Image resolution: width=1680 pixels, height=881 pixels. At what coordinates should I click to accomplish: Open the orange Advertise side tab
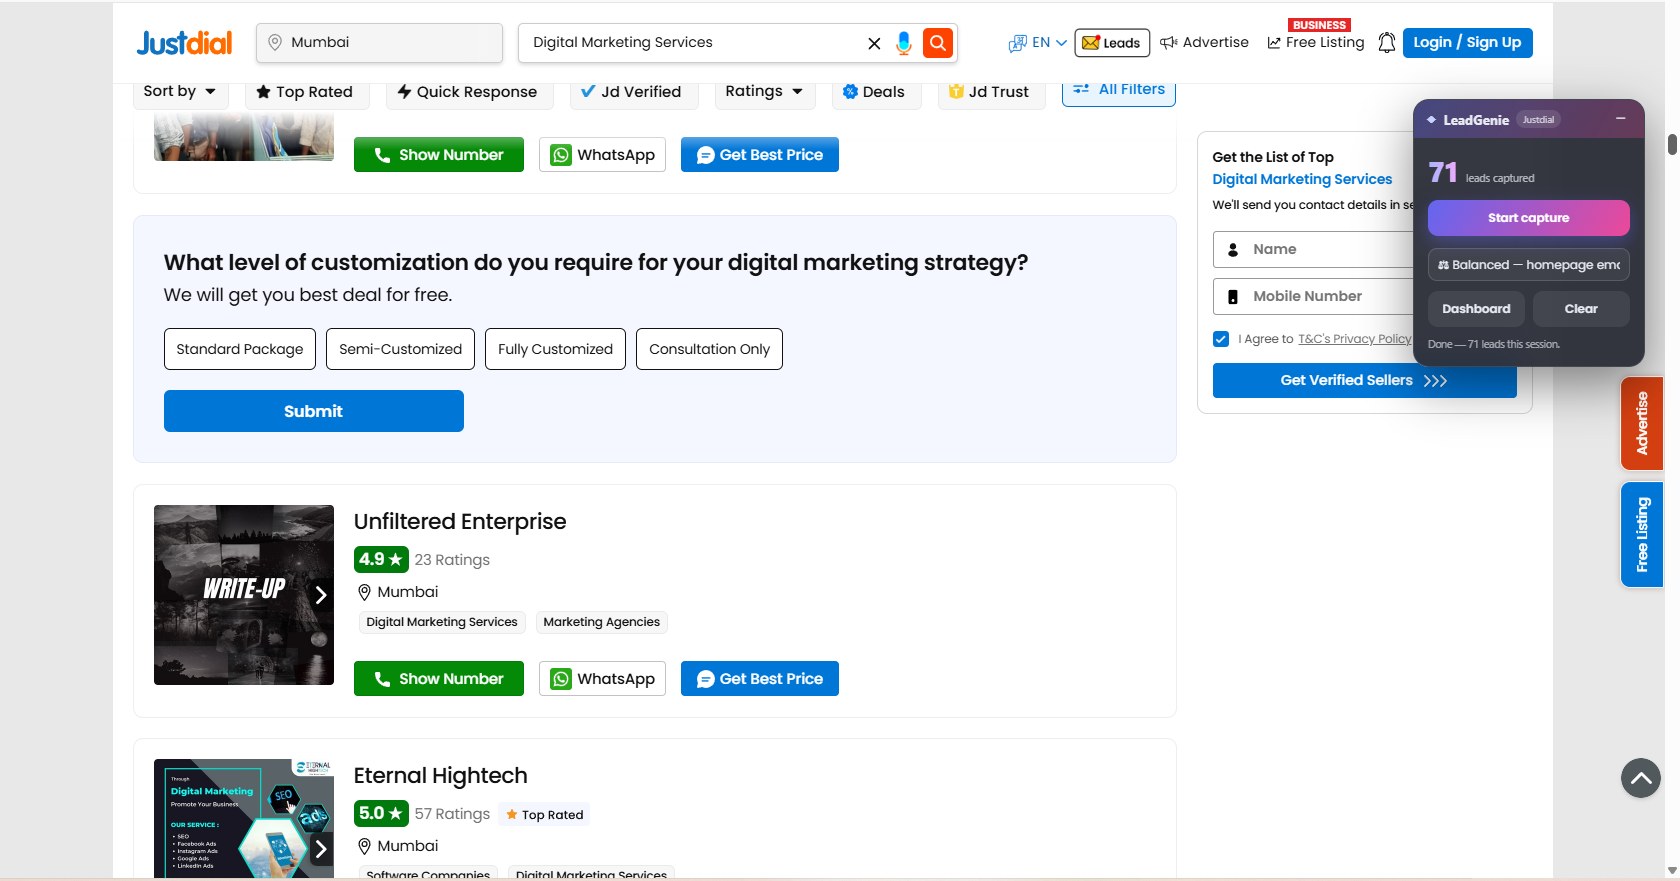coord(1642,424)
